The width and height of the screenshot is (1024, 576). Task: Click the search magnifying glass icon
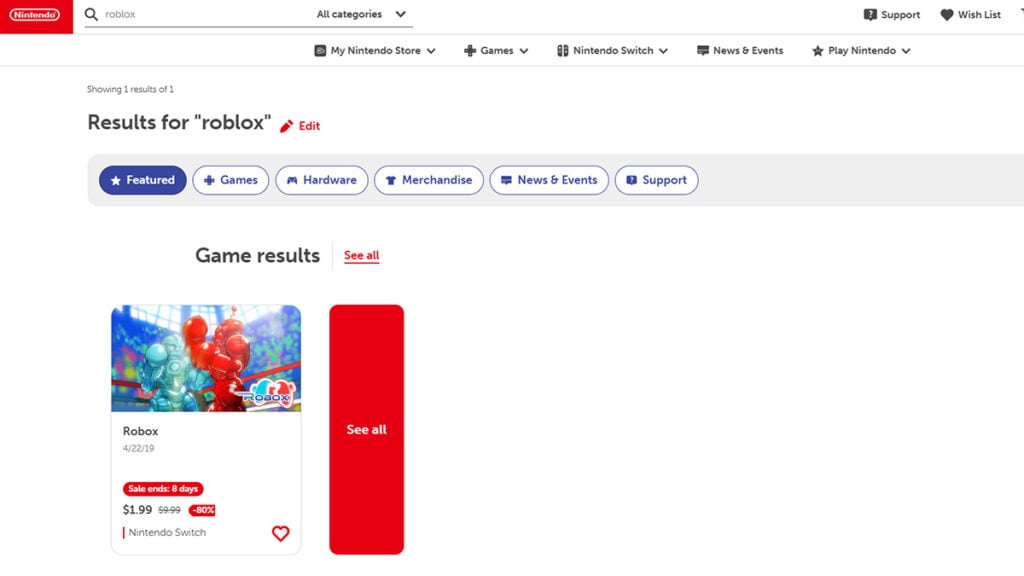click(90, 14)
